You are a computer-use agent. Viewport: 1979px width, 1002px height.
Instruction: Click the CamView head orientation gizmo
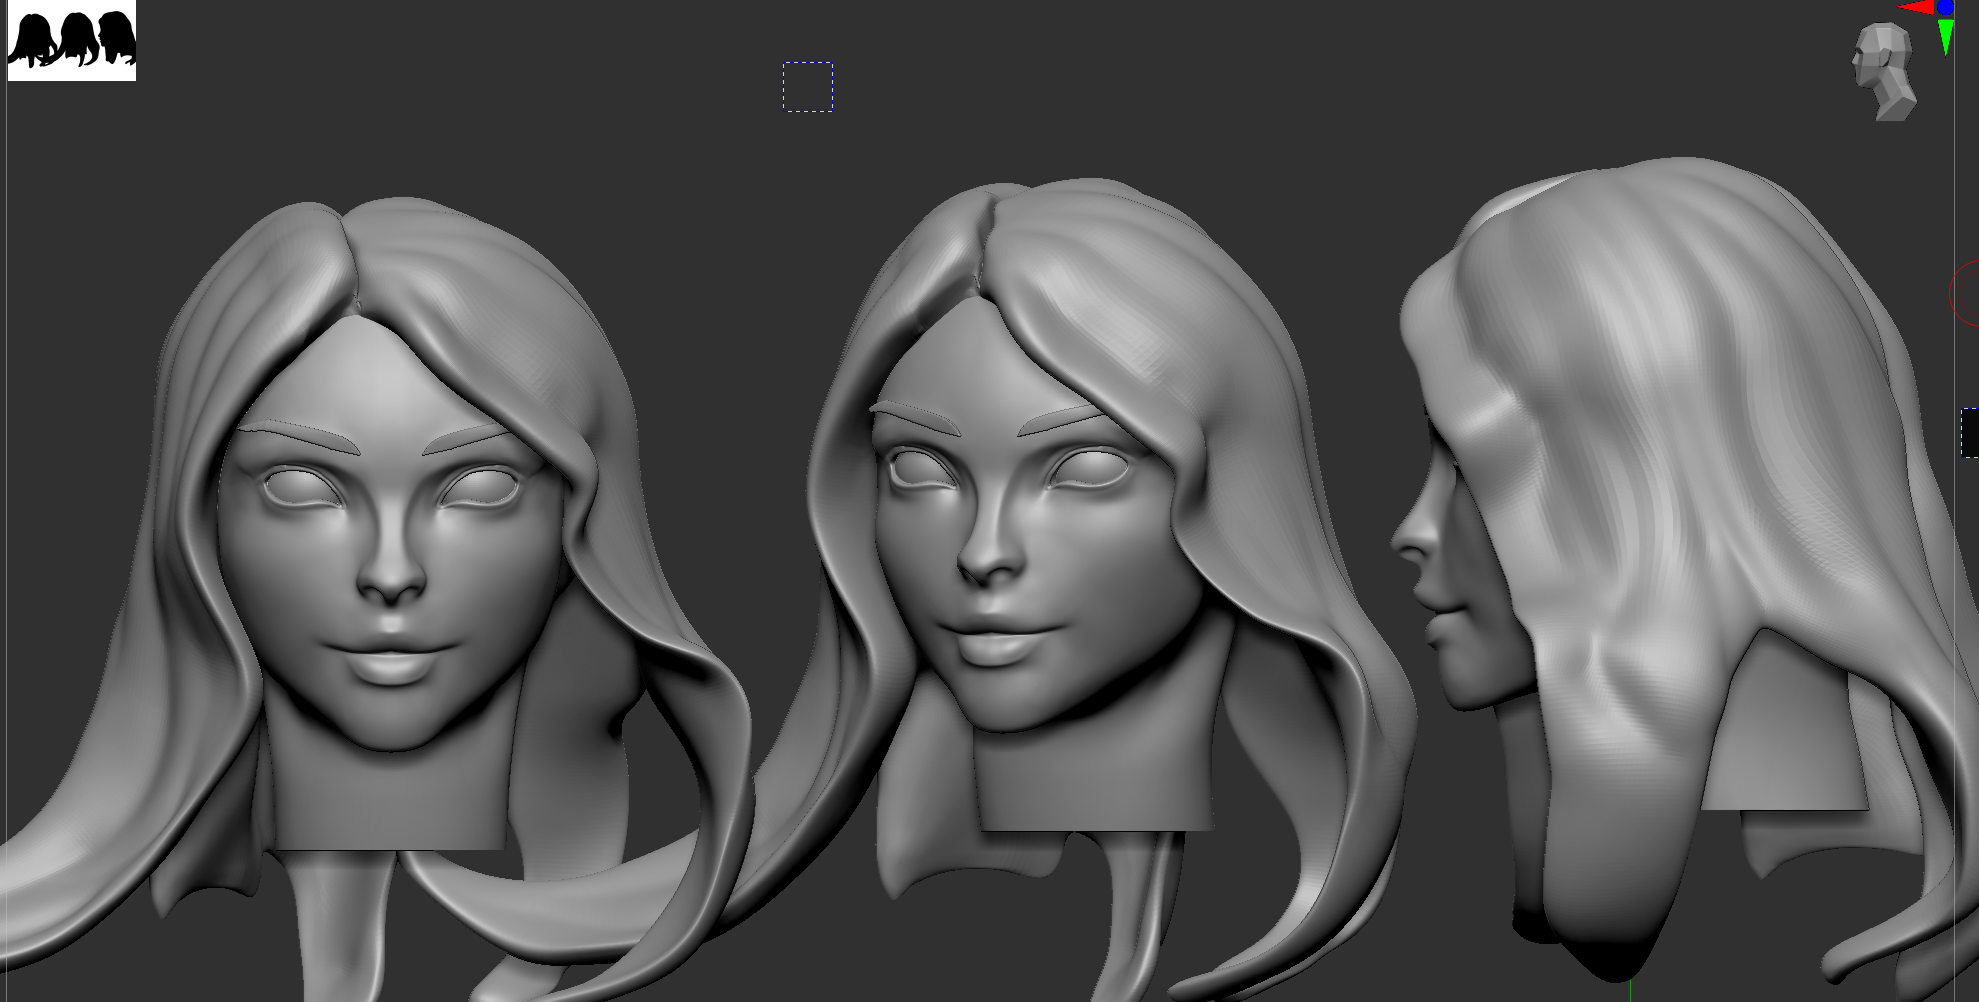pos(1884,72)
